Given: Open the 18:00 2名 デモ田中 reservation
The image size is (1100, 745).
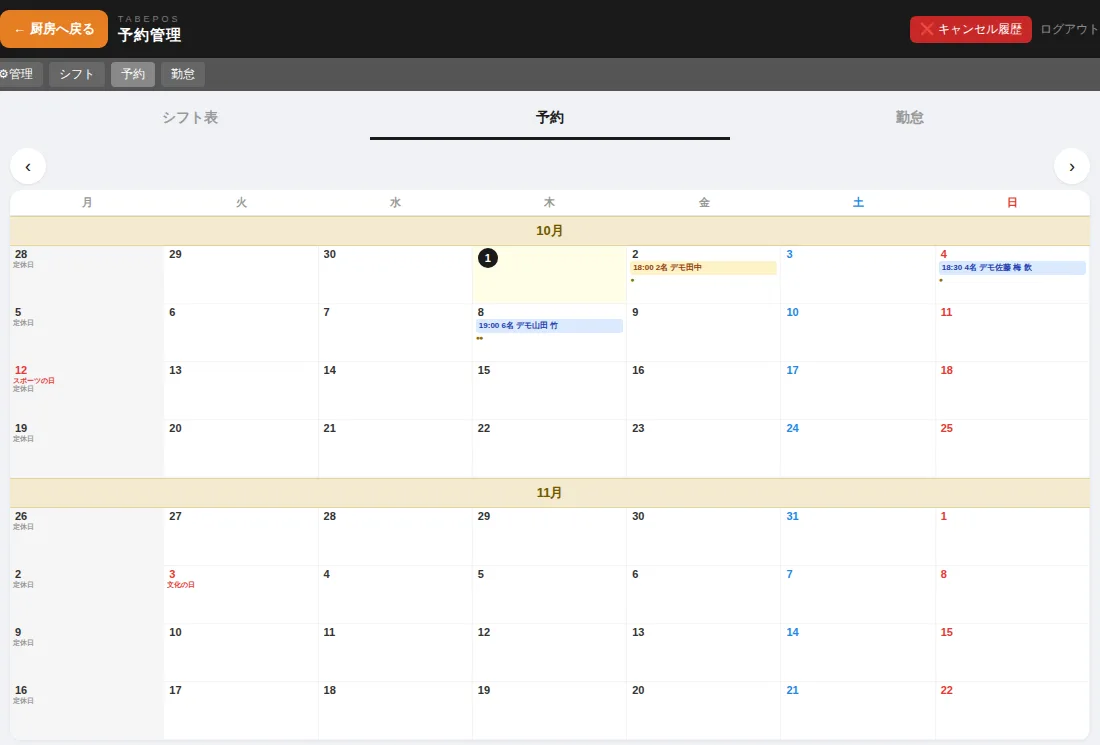Looking at the screenshot, I should [704, 267].
